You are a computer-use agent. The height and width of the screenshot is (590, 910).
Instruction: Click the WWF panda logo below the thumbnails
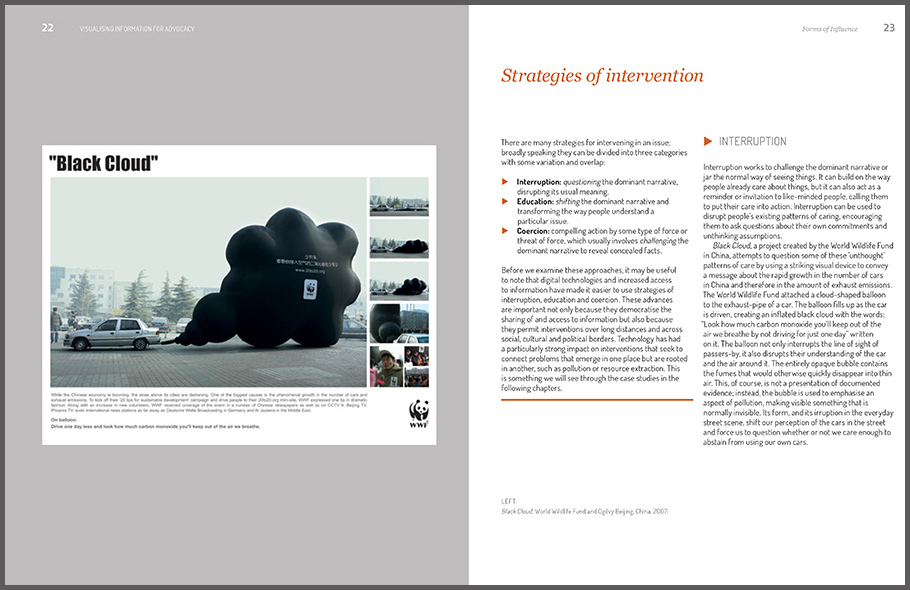click(418, 414)
